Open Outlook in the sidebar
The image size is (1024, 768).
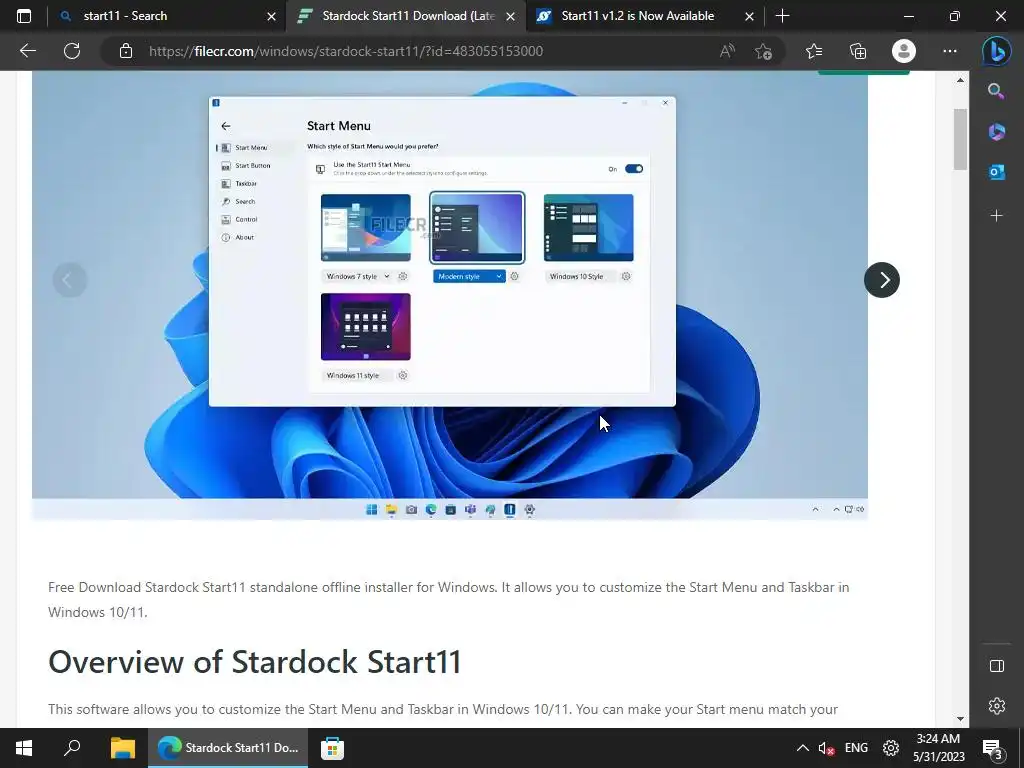point(996,172)
